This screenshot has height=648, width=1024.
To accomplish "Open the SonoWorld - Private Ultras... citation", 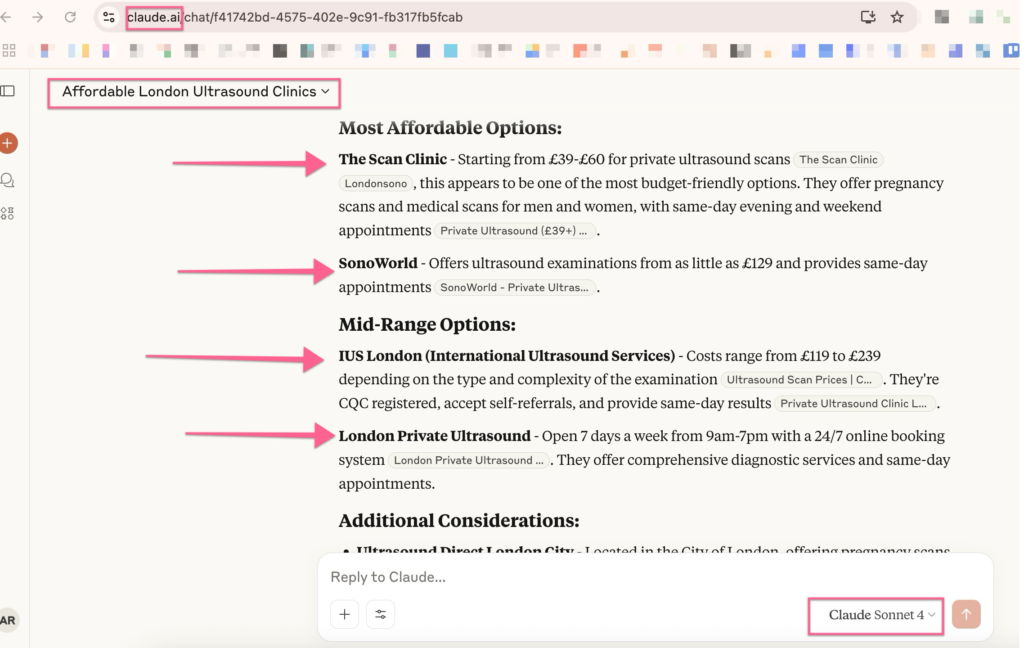I will pyautogui.click(x=515, y=287).
